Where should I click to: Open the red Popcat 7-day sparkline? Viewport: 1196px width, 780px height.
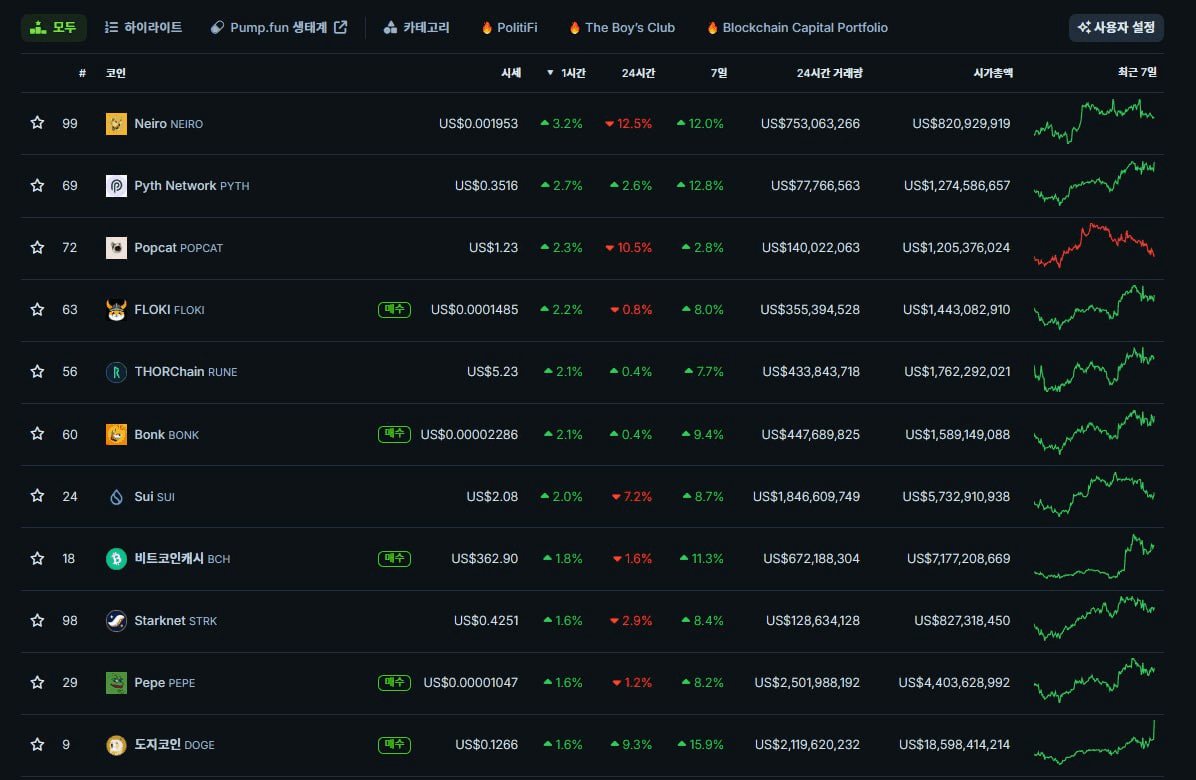(1095, 246)
